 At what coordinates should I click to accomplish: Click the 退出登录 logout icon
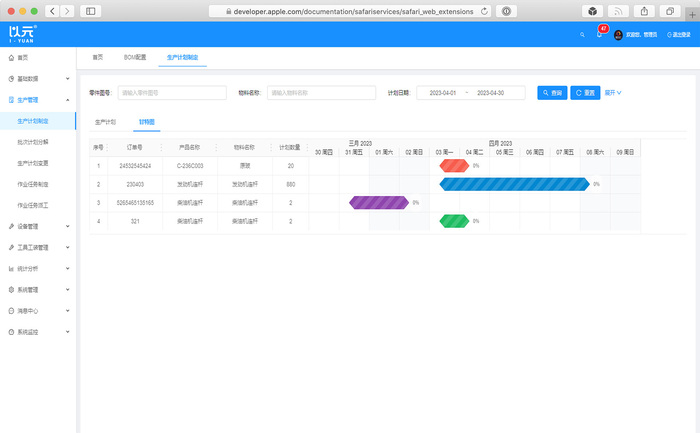(x=669, y=34)
